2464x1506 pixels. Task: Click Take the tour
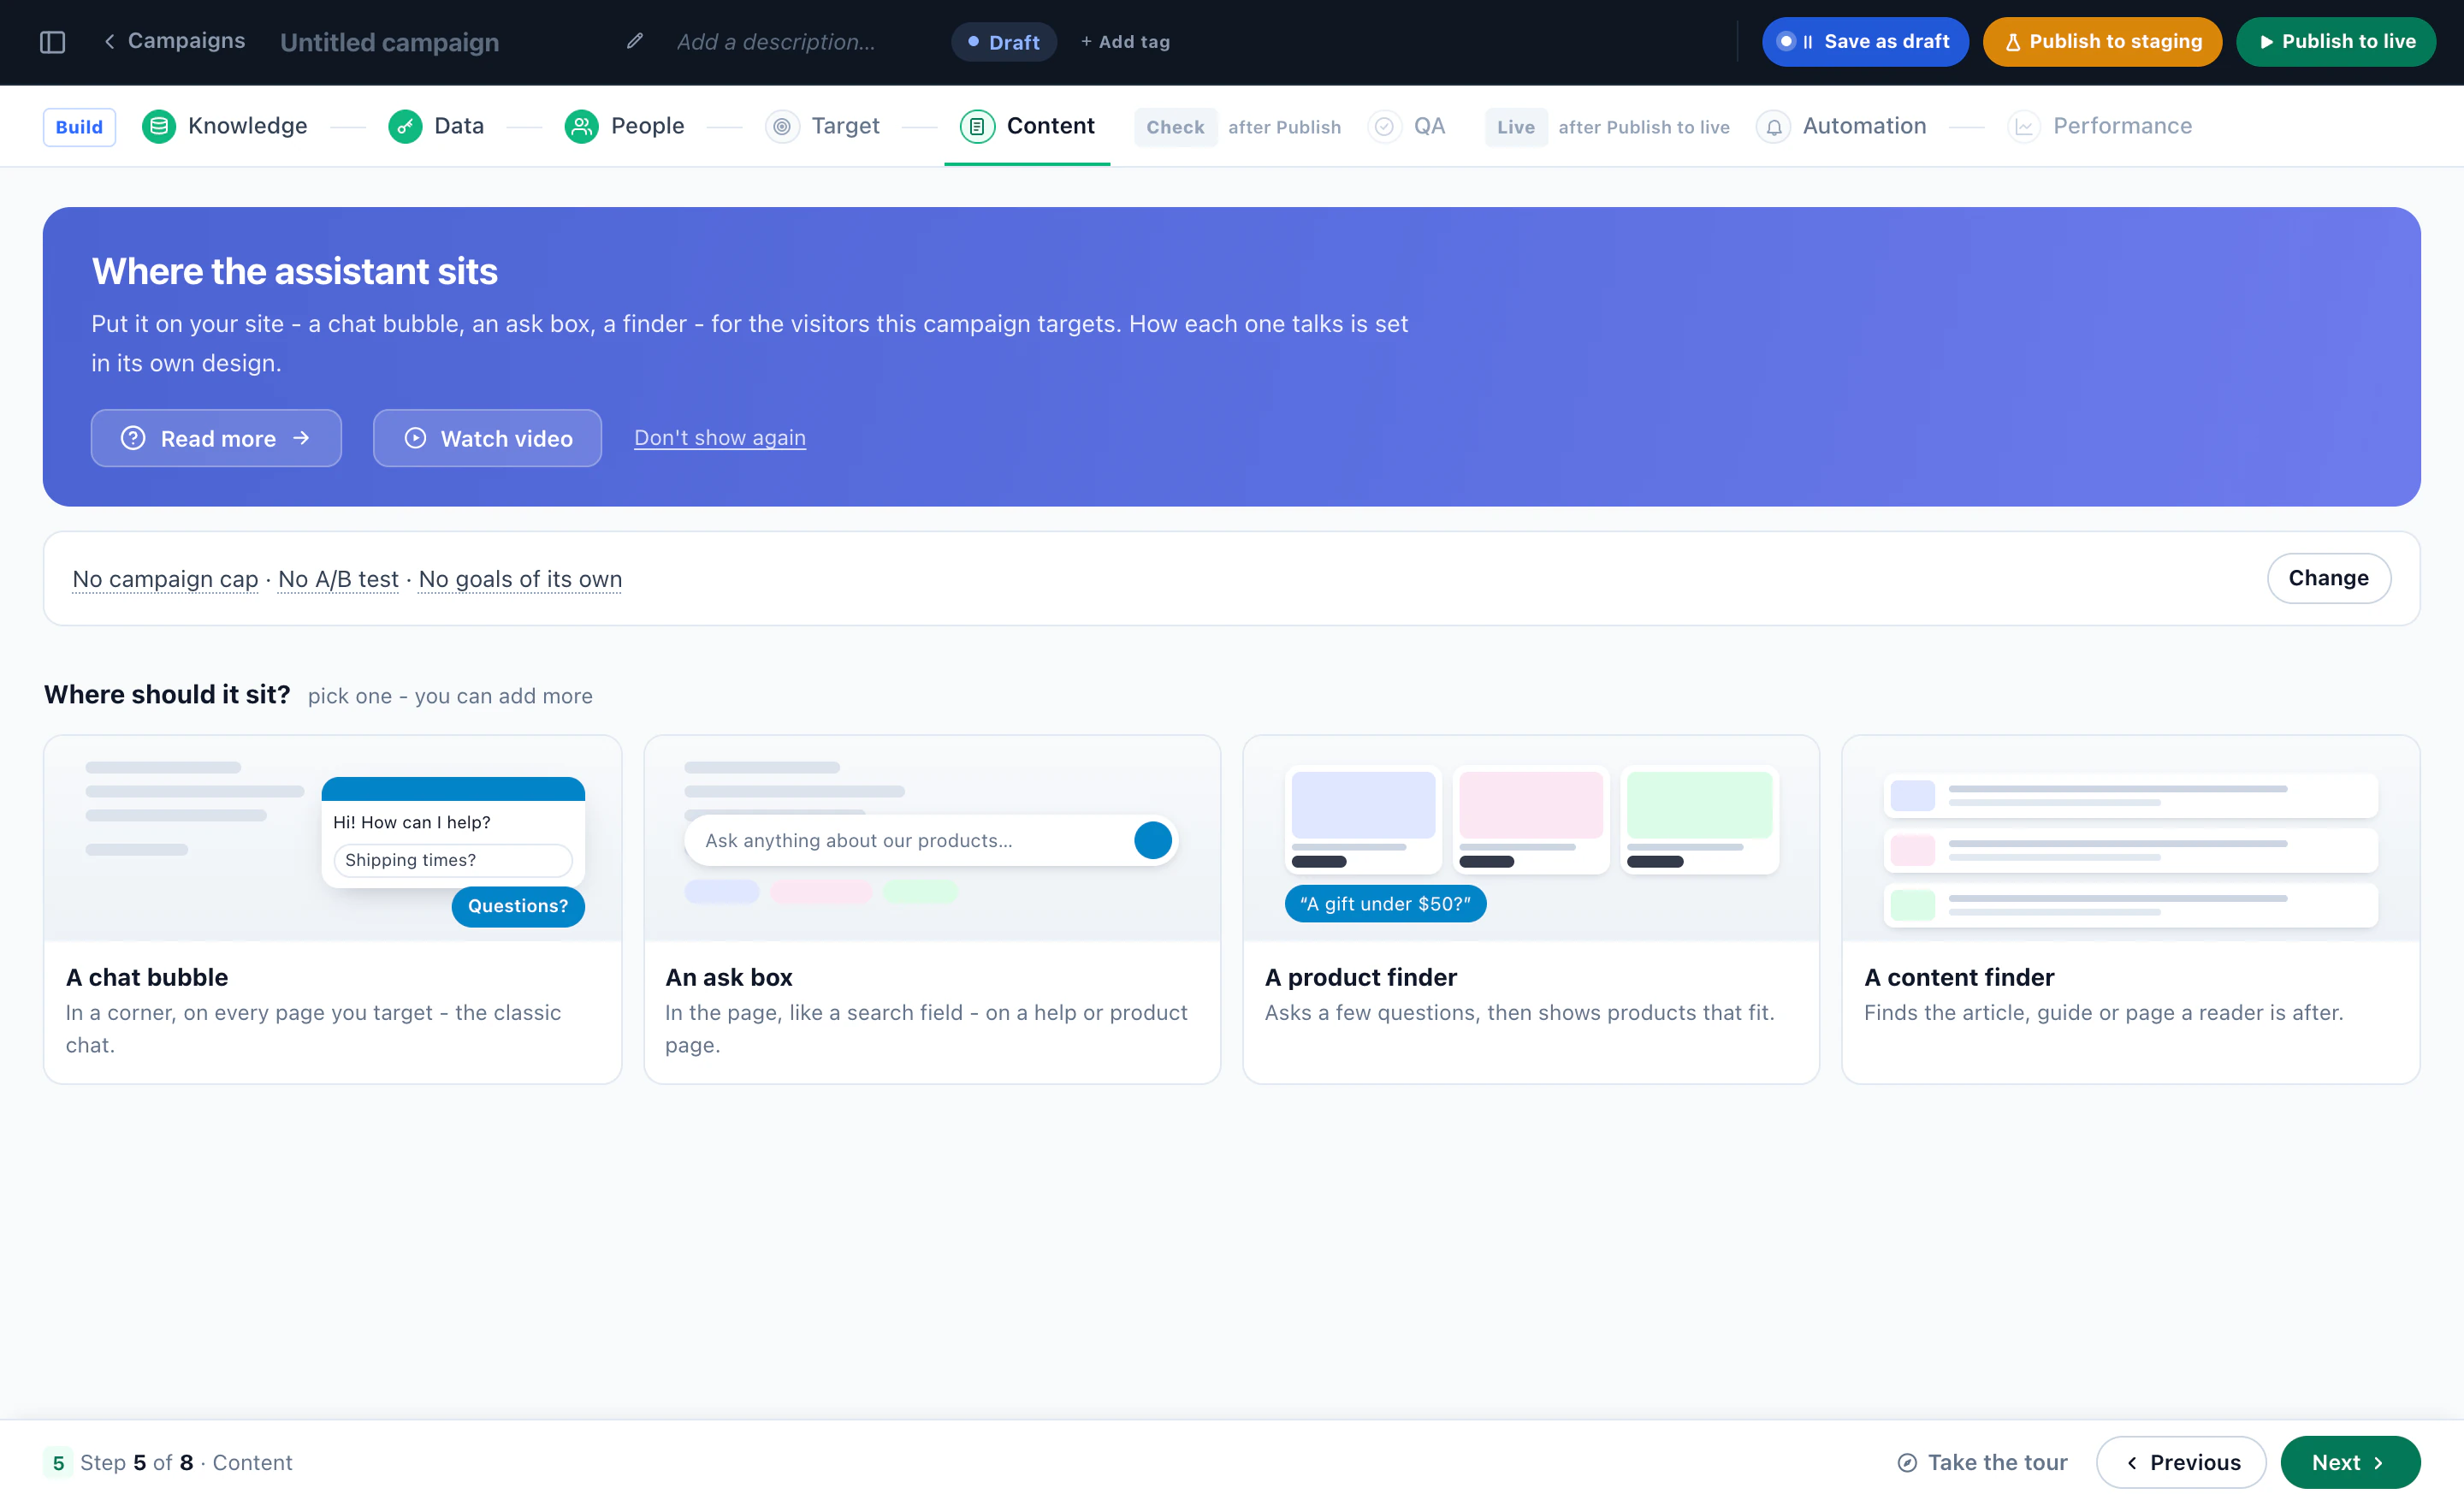1982,1462
